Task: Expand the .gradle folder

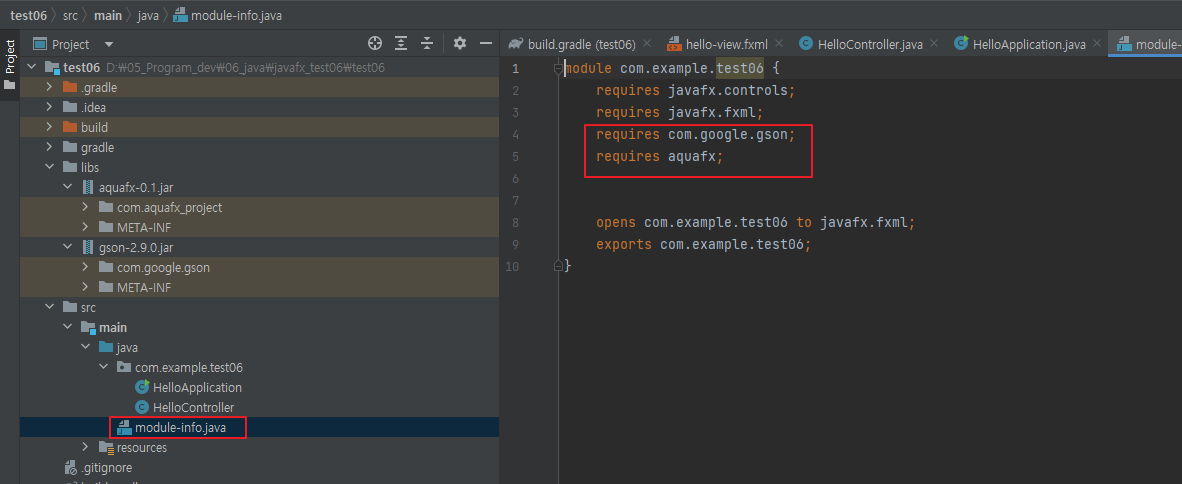Action: [x=49, y=87]
